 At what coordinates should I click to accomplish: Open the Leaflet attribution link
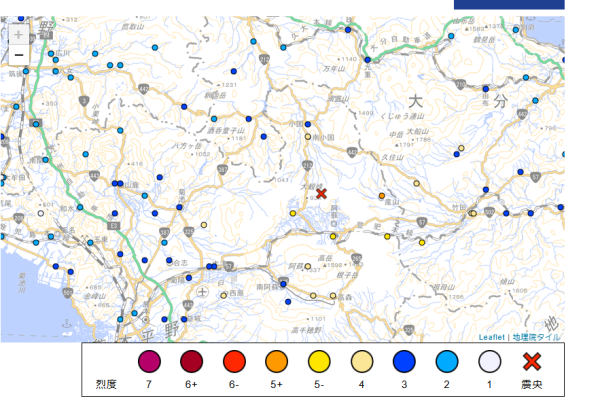492,337
